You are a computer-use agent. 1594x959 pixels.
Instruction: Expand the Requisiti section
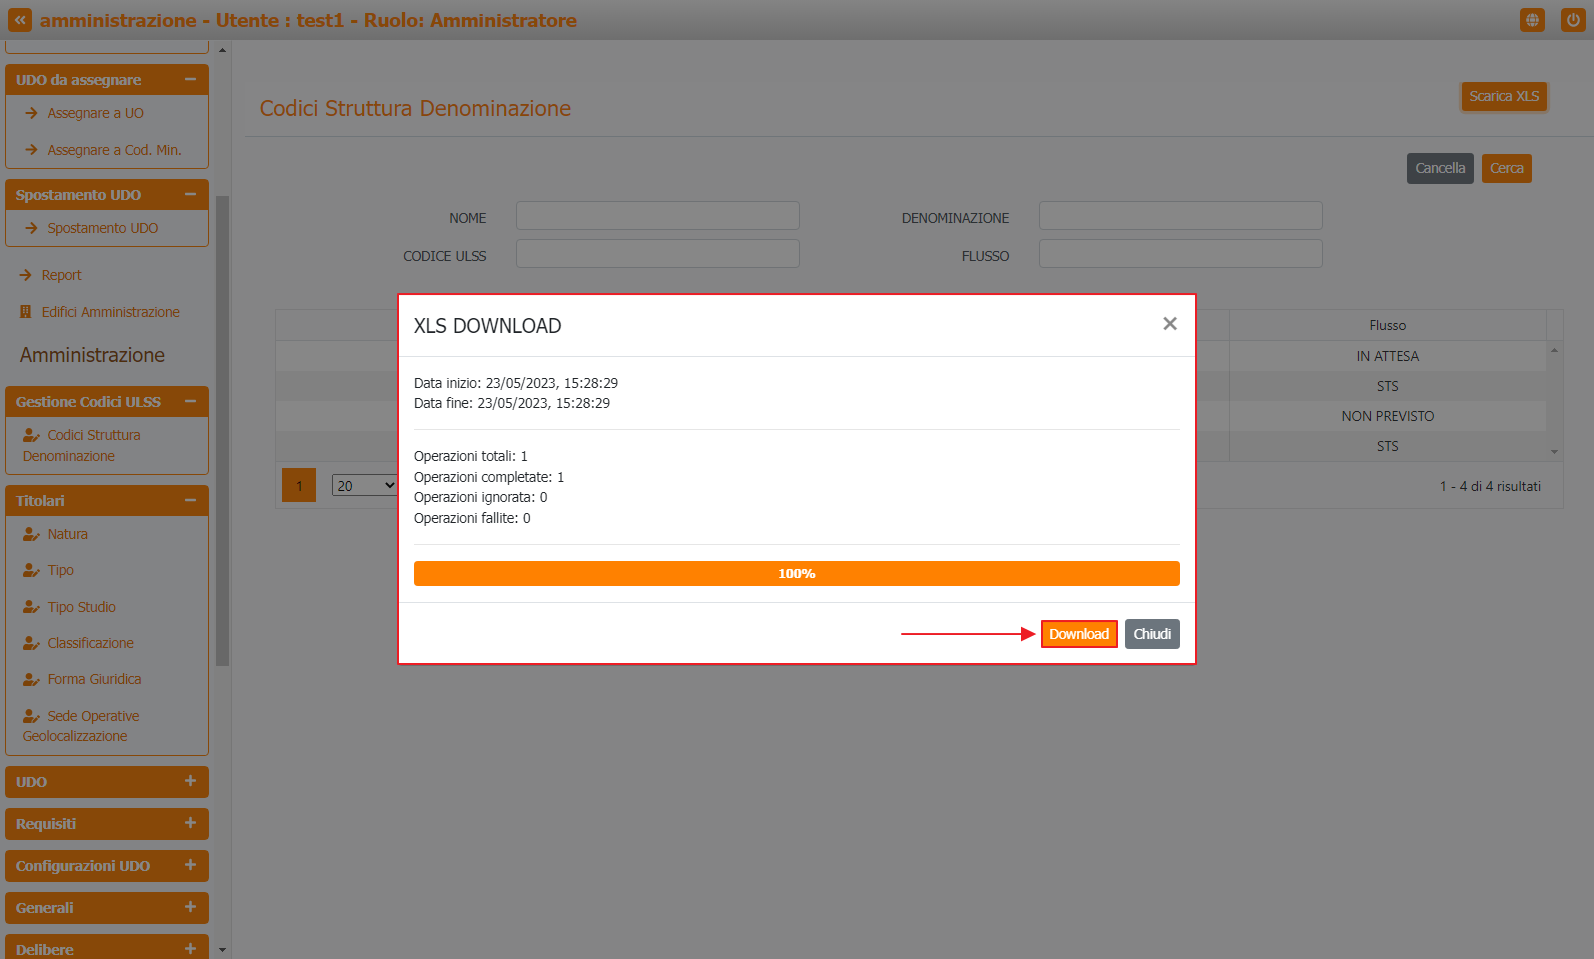click(190, 823)
